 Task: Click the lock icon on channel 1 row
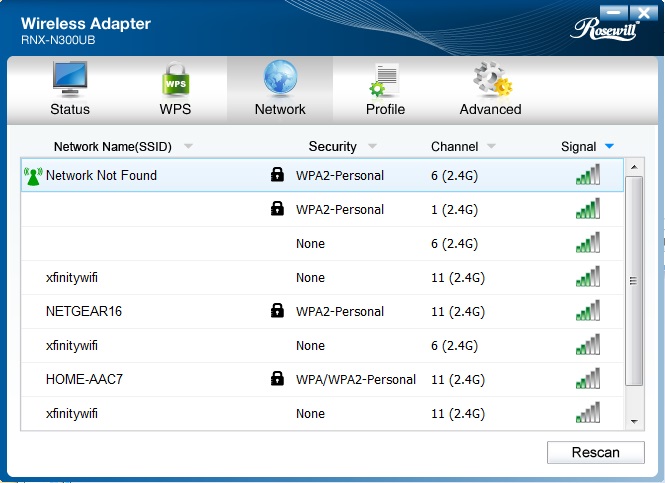click(x=277, y=208)
